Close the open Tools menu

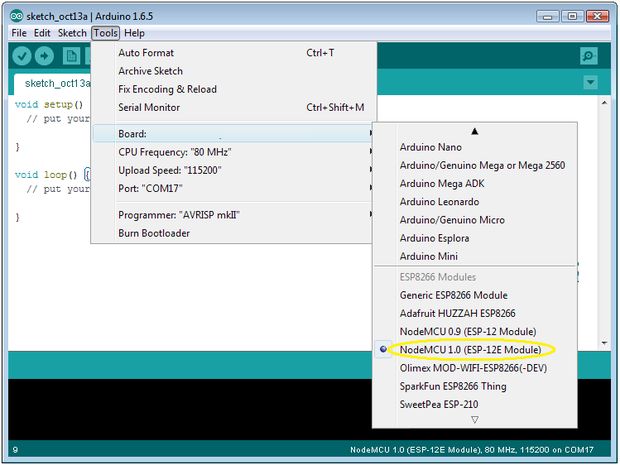tap(106, 33)
